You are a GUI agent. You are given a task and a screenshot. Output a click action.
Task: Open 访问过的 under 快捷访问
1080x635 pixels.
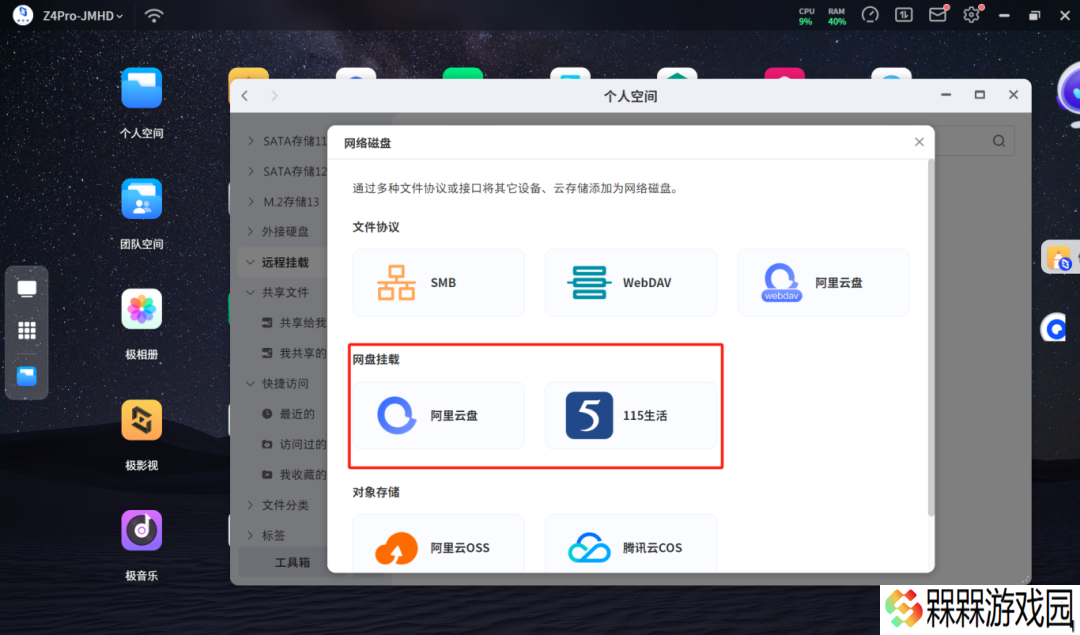(x=294, y=444)
